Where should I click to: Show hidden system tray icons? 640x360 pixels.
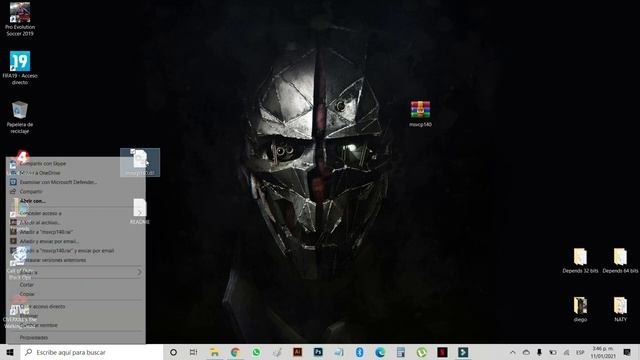click(513, 352)
